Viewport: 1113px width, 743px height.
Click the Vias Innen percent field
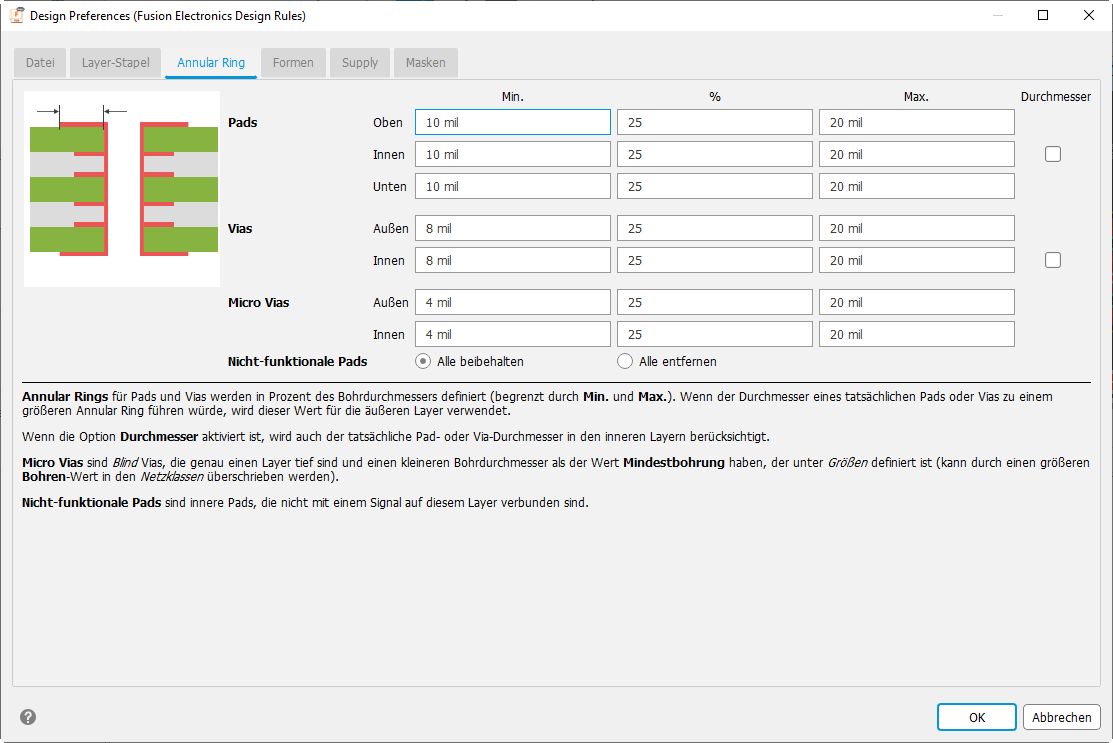pyautogui.click(x=715, y=260)
